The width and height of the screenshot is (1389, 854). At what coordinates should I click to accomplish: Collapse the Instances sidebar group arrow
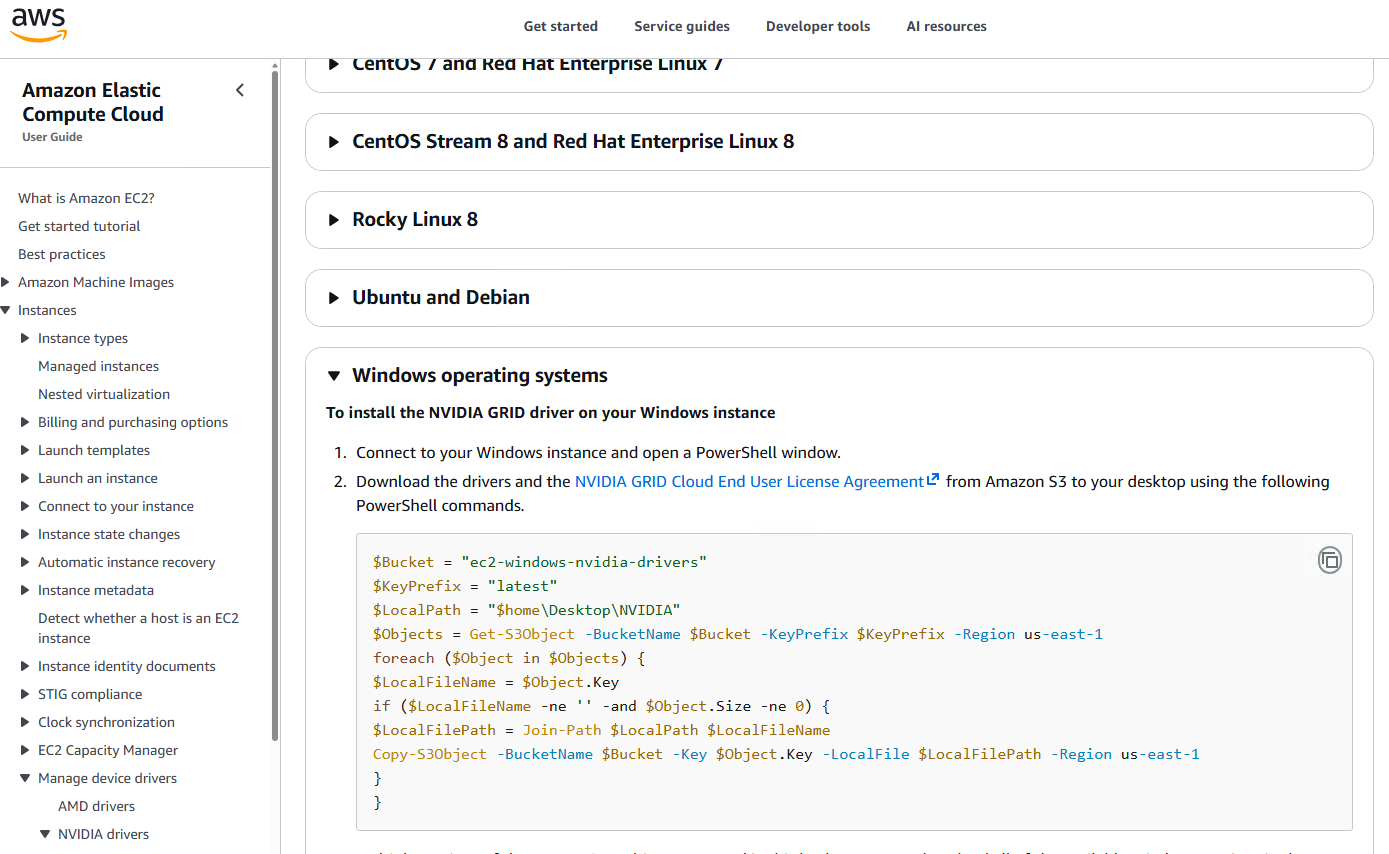point(6,311)
